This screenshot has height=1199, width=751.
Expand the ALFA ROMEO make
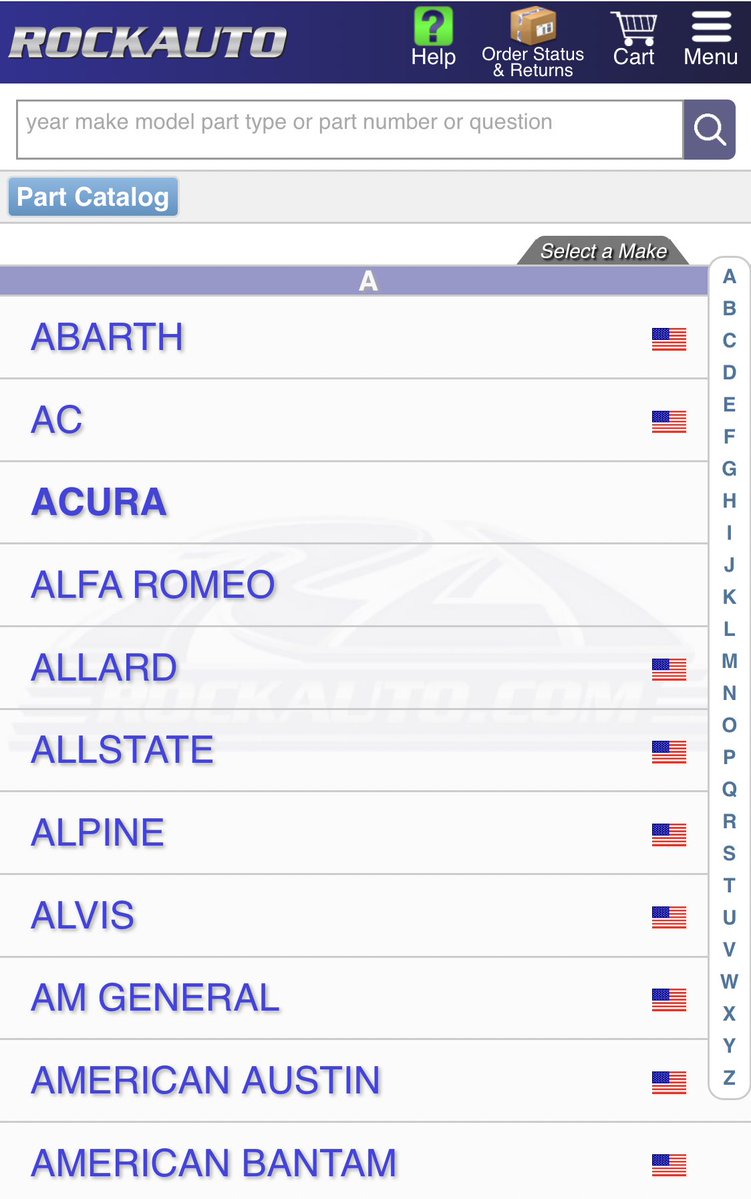coord(153,585)
